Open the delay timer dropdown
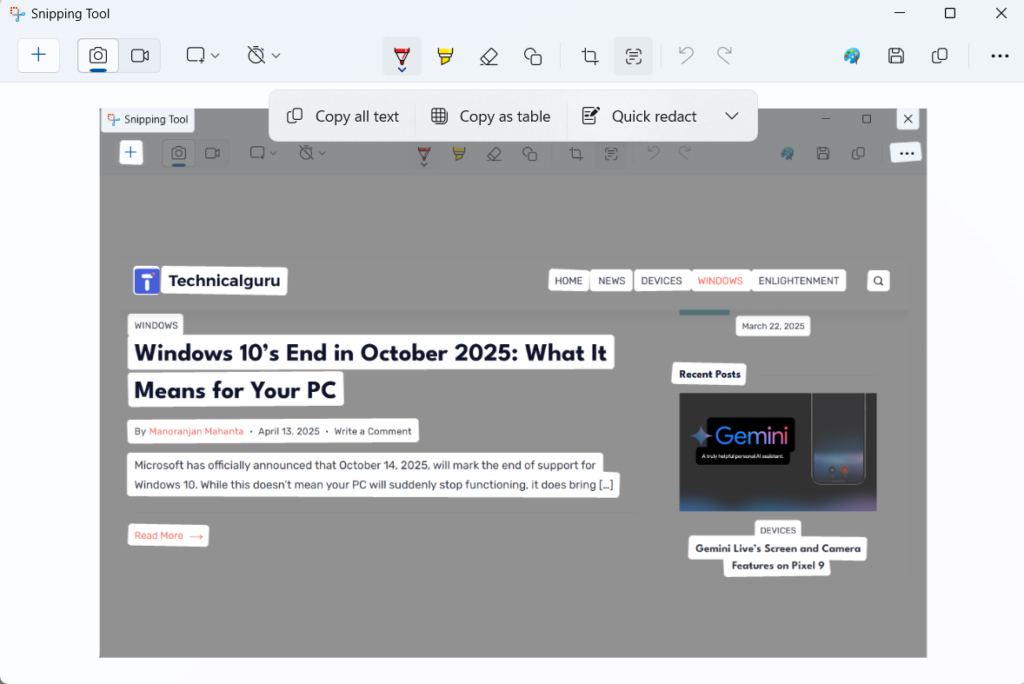Screen dimensions: 1024x684 [x=263, y=56]
